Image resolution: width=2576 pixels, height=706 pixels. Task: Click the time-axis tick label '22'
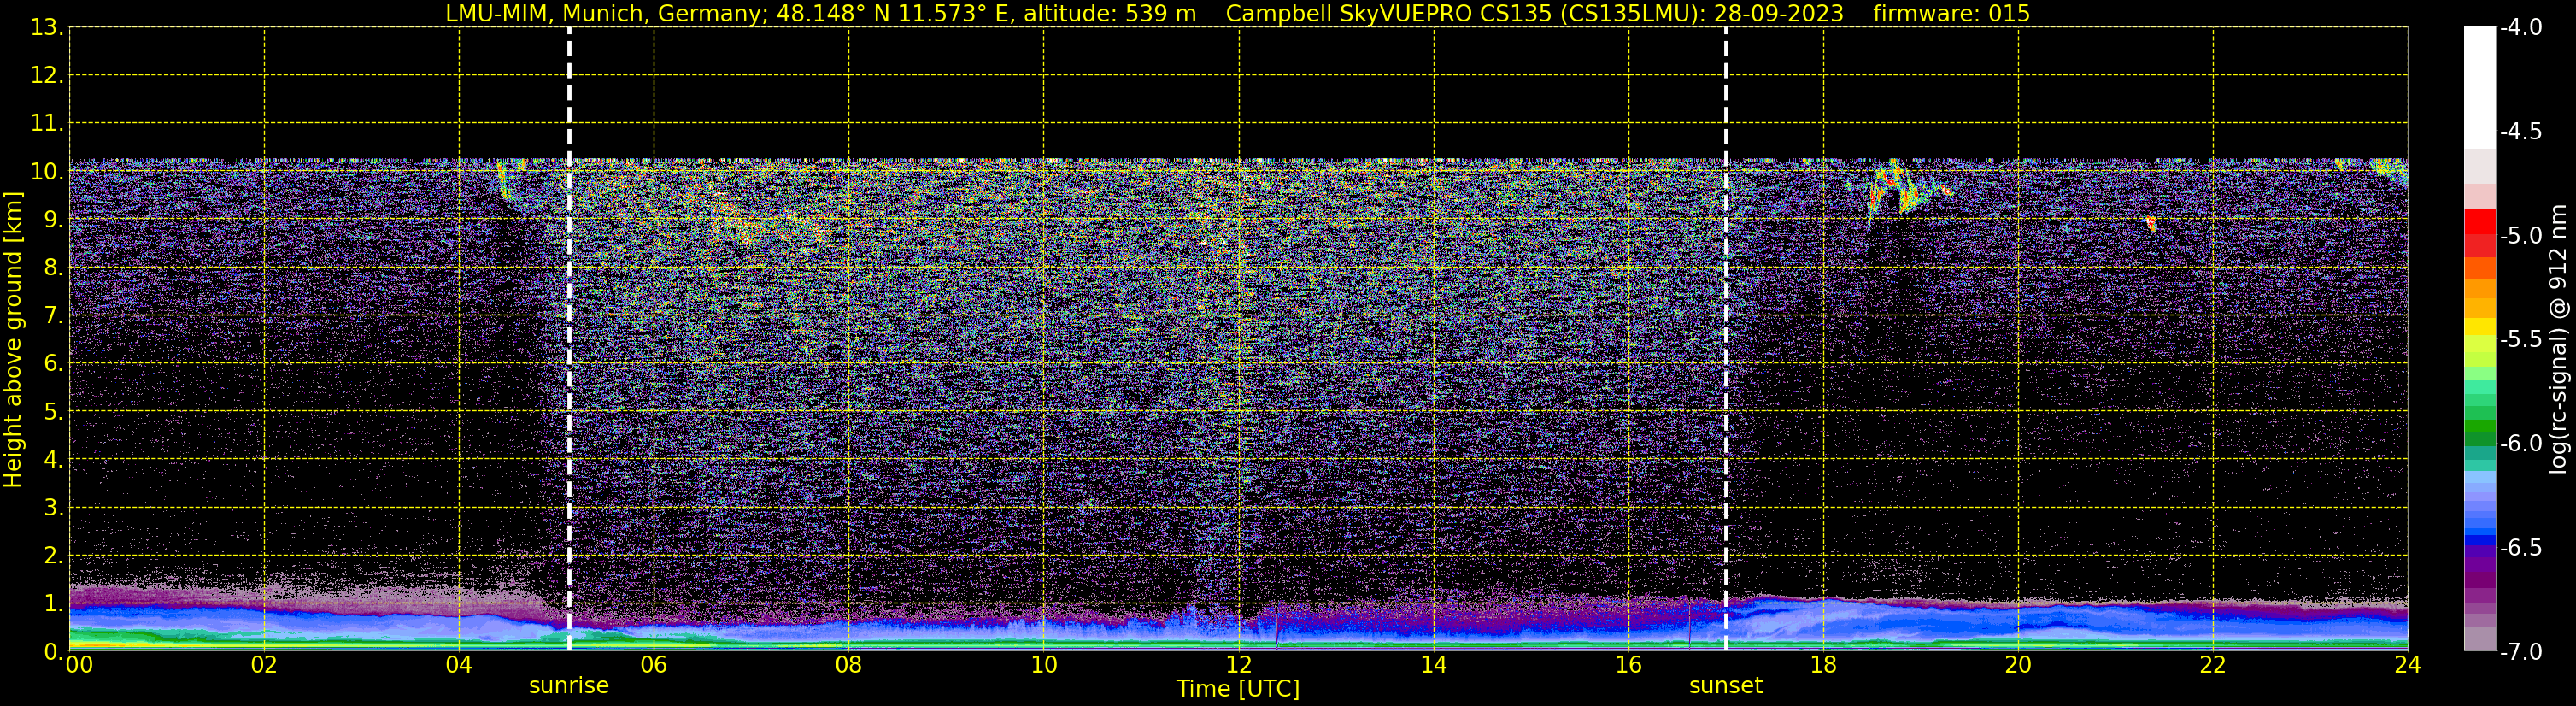click(x=2214, y=665)
